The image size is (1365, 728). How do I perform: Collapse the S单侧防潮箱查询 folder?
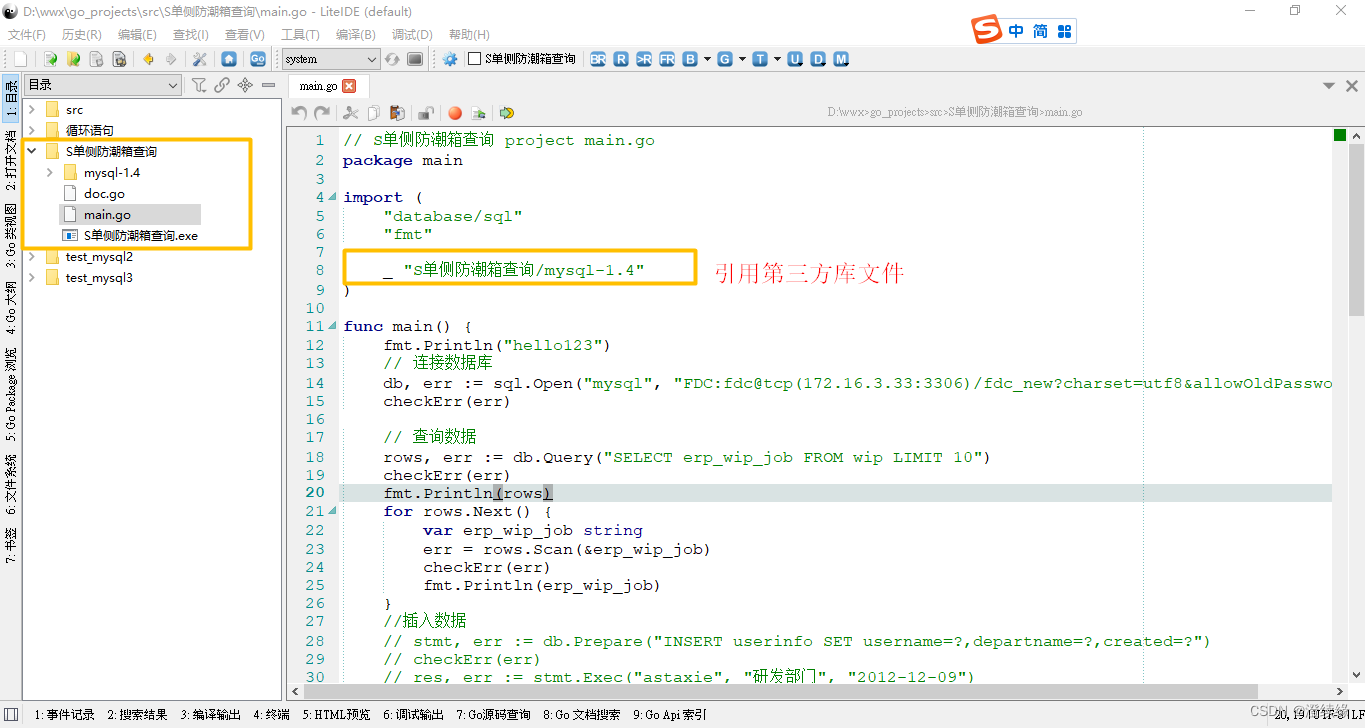31,152
